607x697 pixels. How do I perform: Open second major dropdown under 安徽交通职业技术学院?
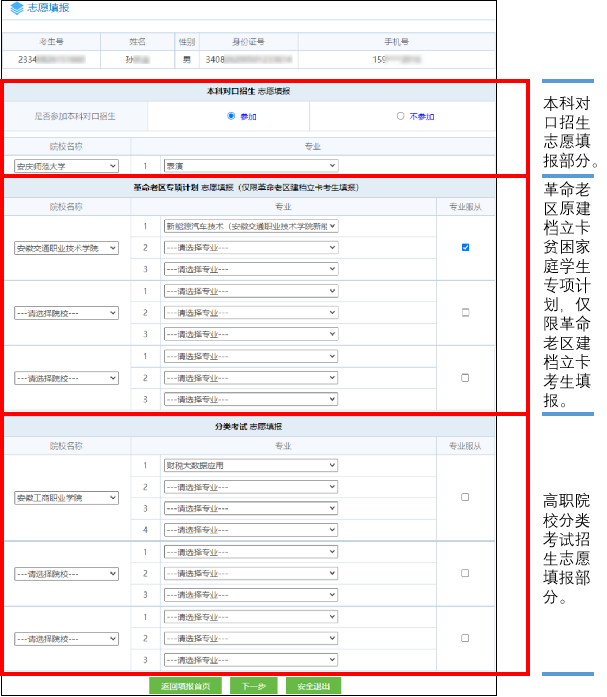(x=251, y=248)
